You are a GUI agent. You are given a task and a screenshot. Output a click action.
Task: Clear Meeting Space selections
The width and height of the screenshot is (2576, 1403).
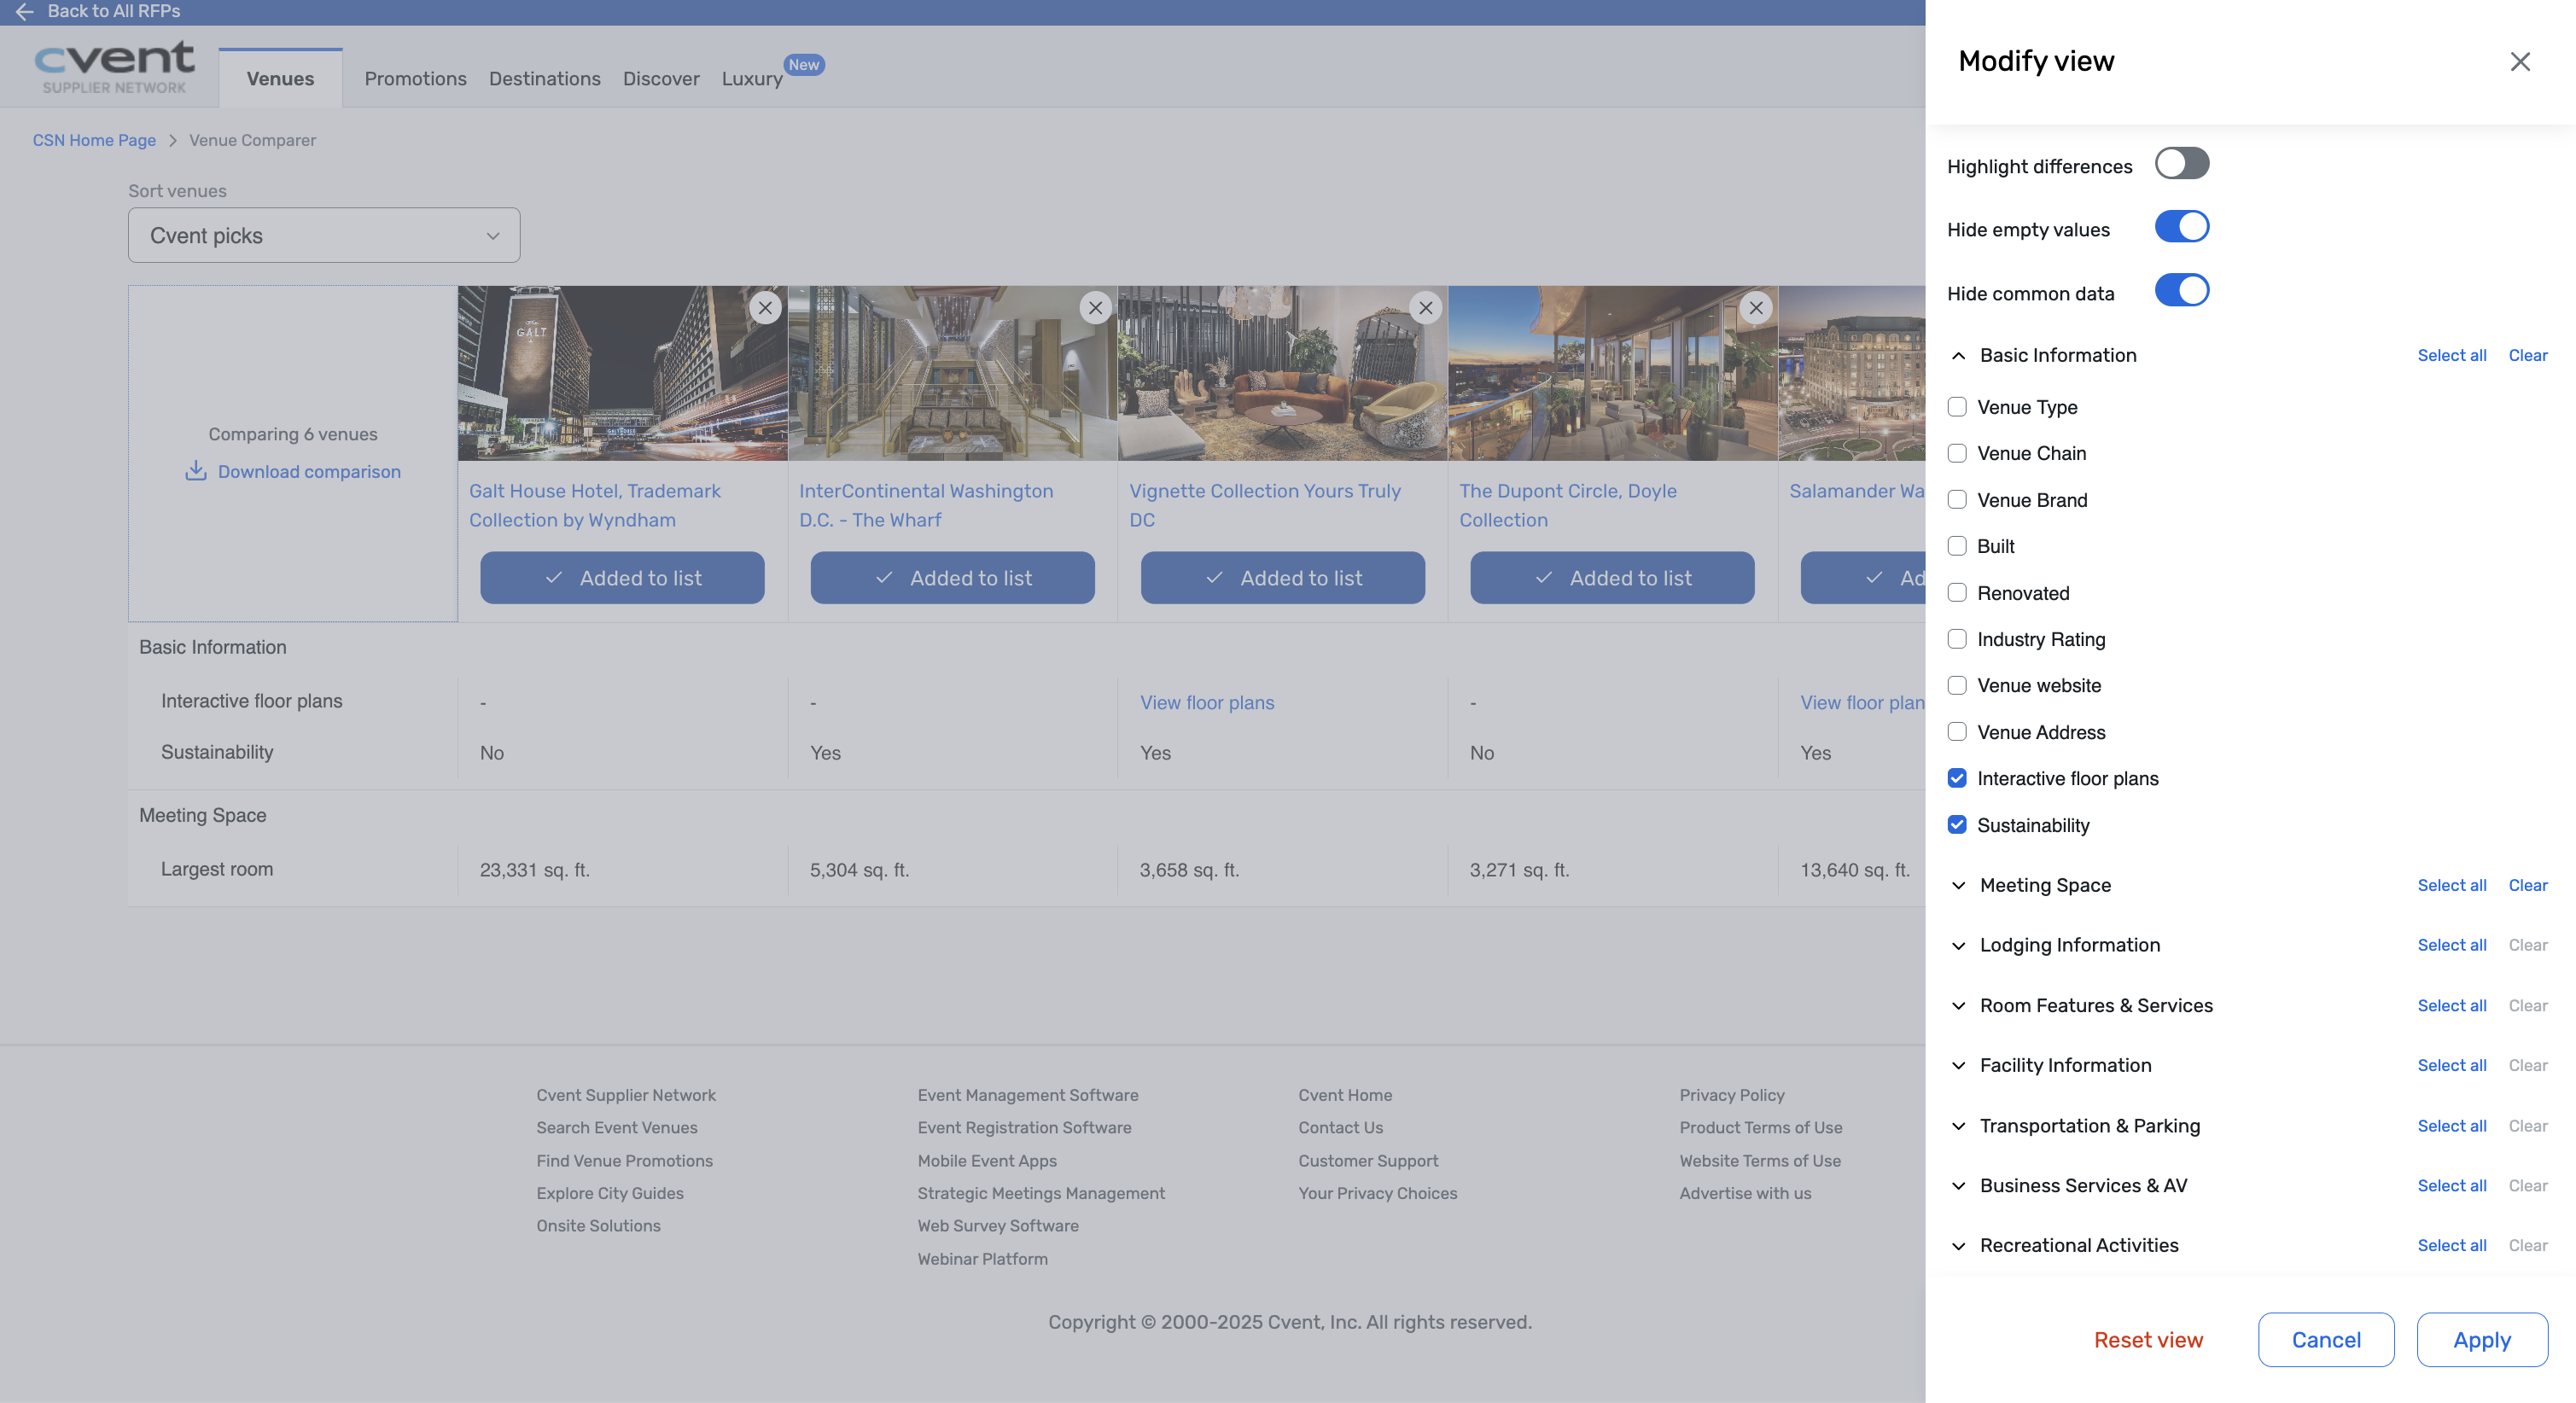point(2527,886)
